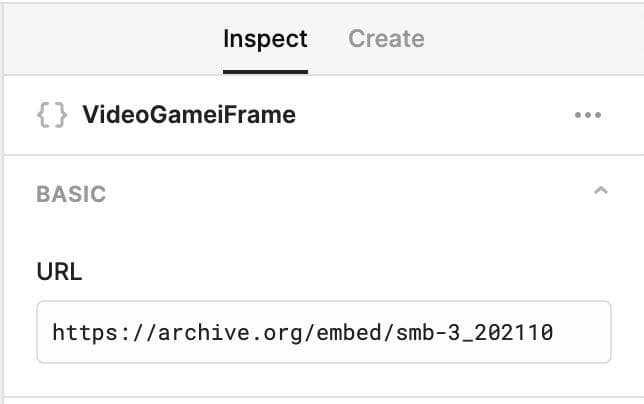644x404 pixels.
Task: Toggle the BASIC group caret icon
Action: click(x=601, y=191)
